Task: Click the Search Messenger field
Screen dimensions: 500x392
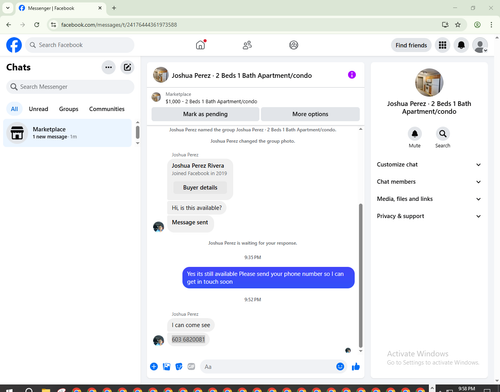Action: pyautogui.click(x=70, y=87)
